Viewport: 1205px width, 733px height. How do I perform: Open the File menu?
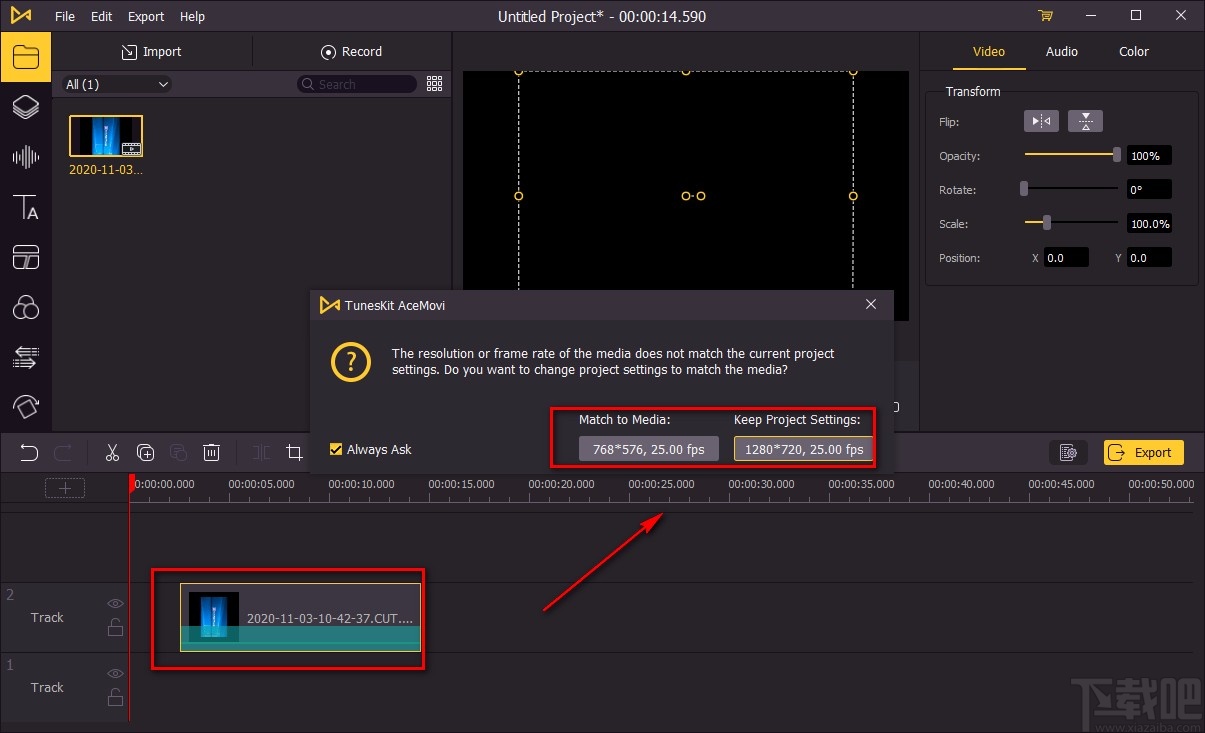coord(65,16)
